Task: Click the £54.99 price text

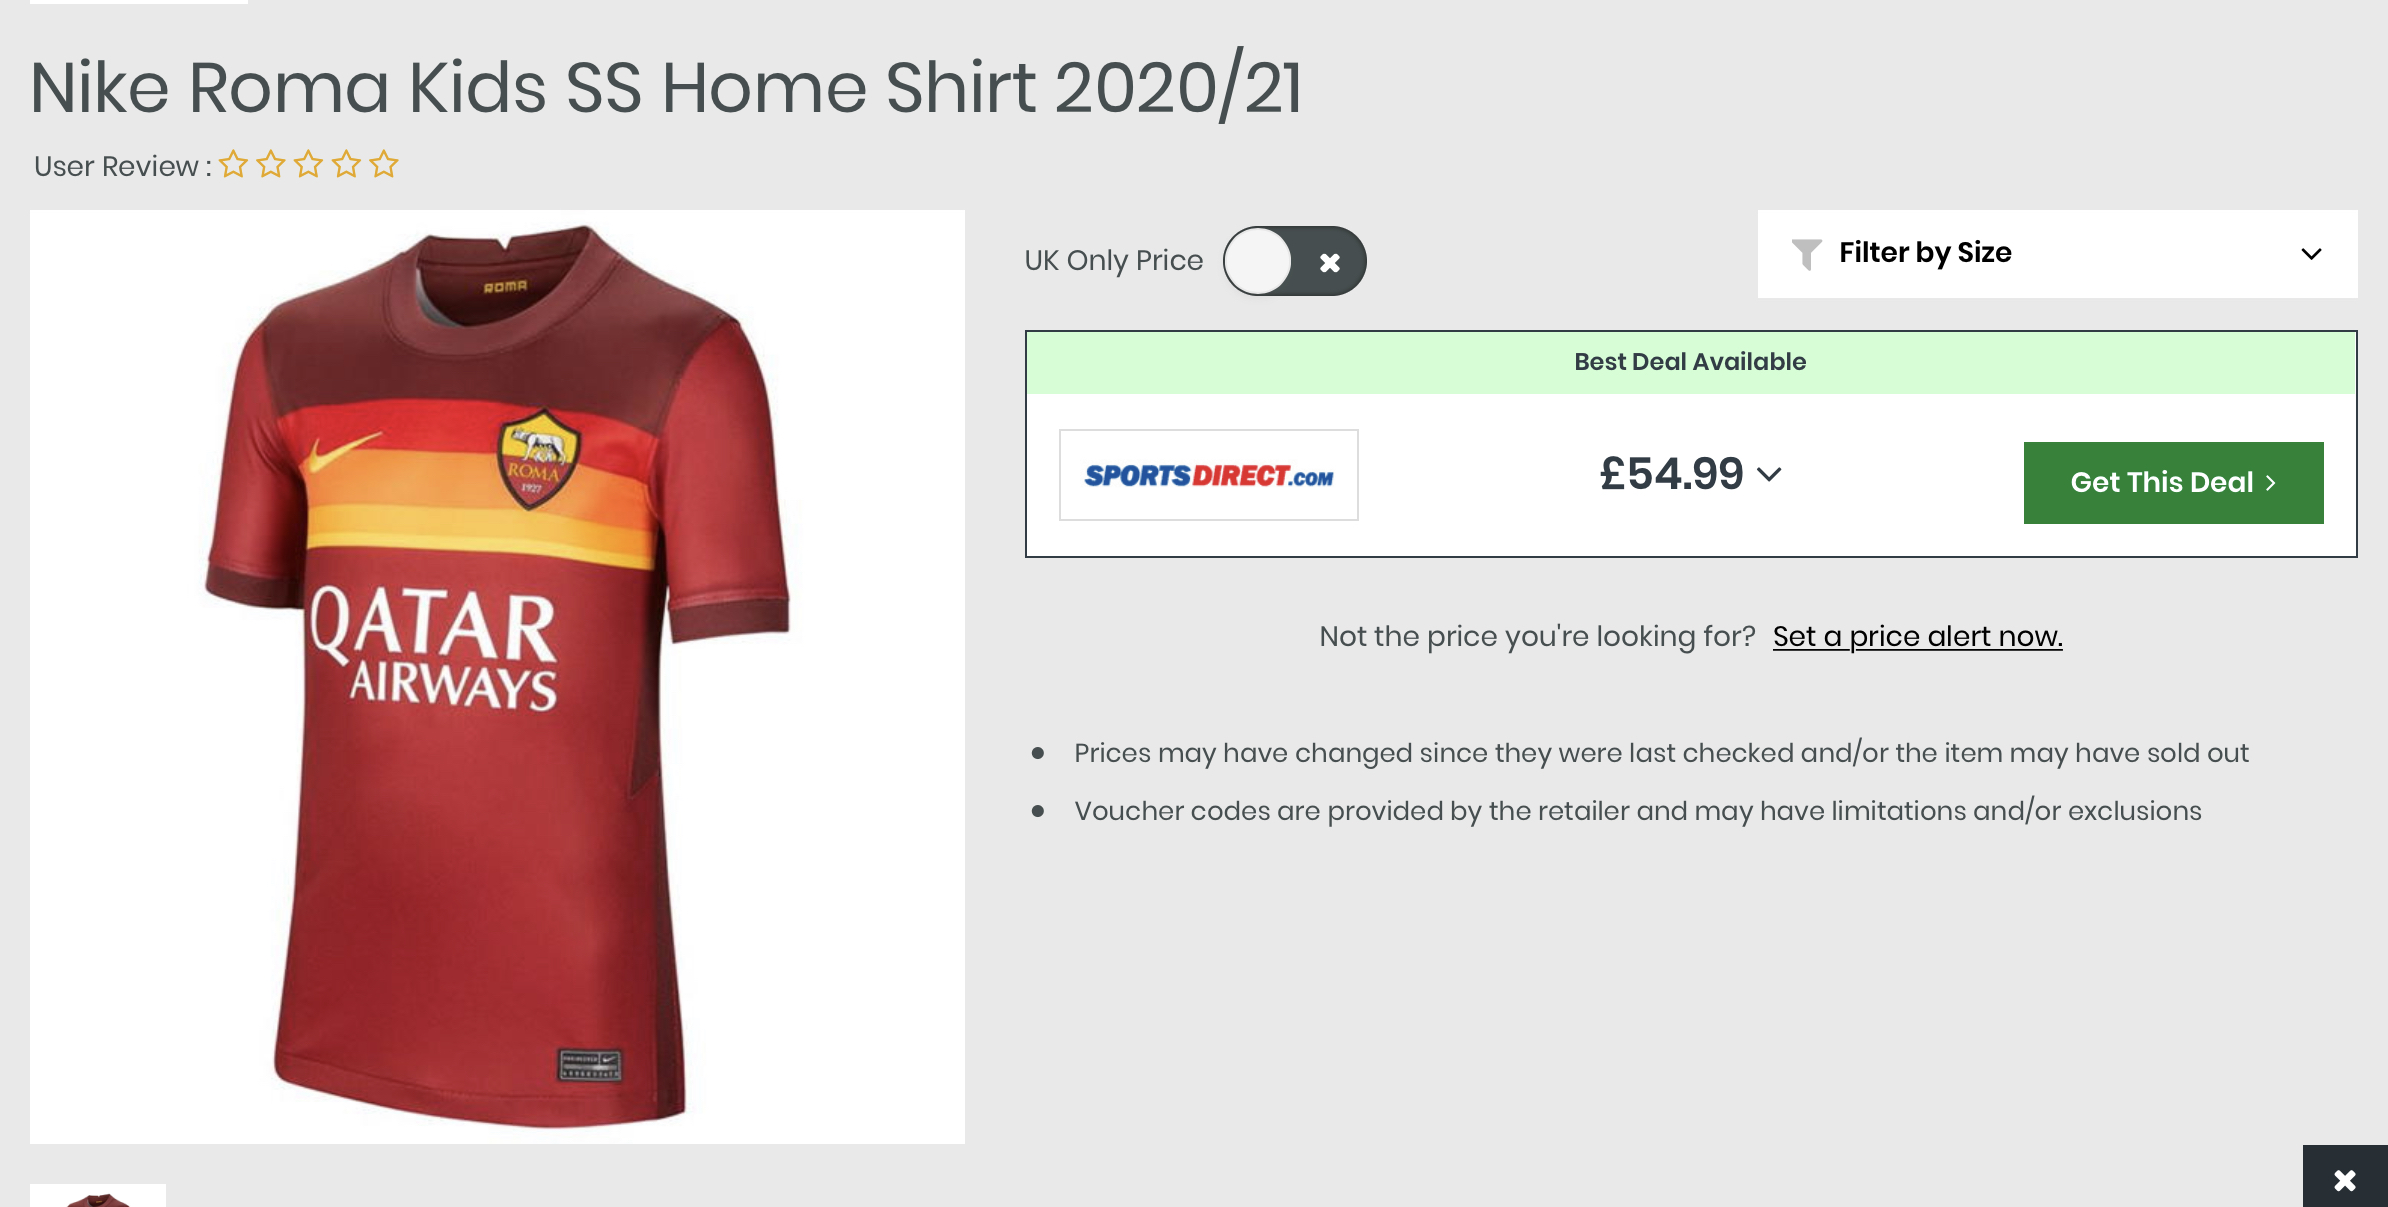Action: tap(1671, 474)
